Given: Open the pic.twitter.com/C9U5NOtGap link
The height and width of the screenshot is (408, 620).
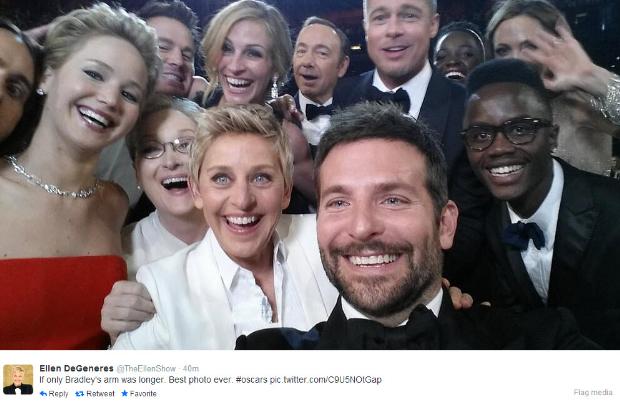Looking at the screenshot, I should 326,380.
